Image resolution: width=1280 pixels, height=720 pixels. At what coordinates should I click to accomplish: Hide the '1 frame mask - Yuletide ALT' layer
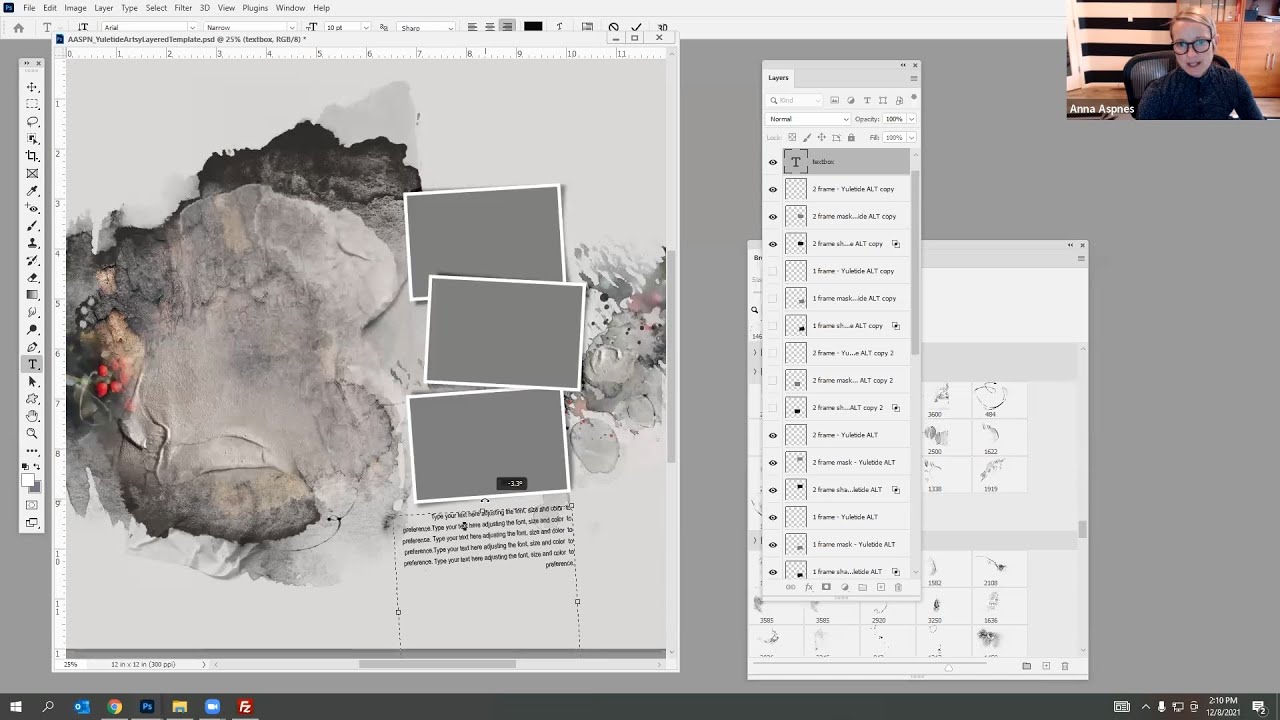772,544
